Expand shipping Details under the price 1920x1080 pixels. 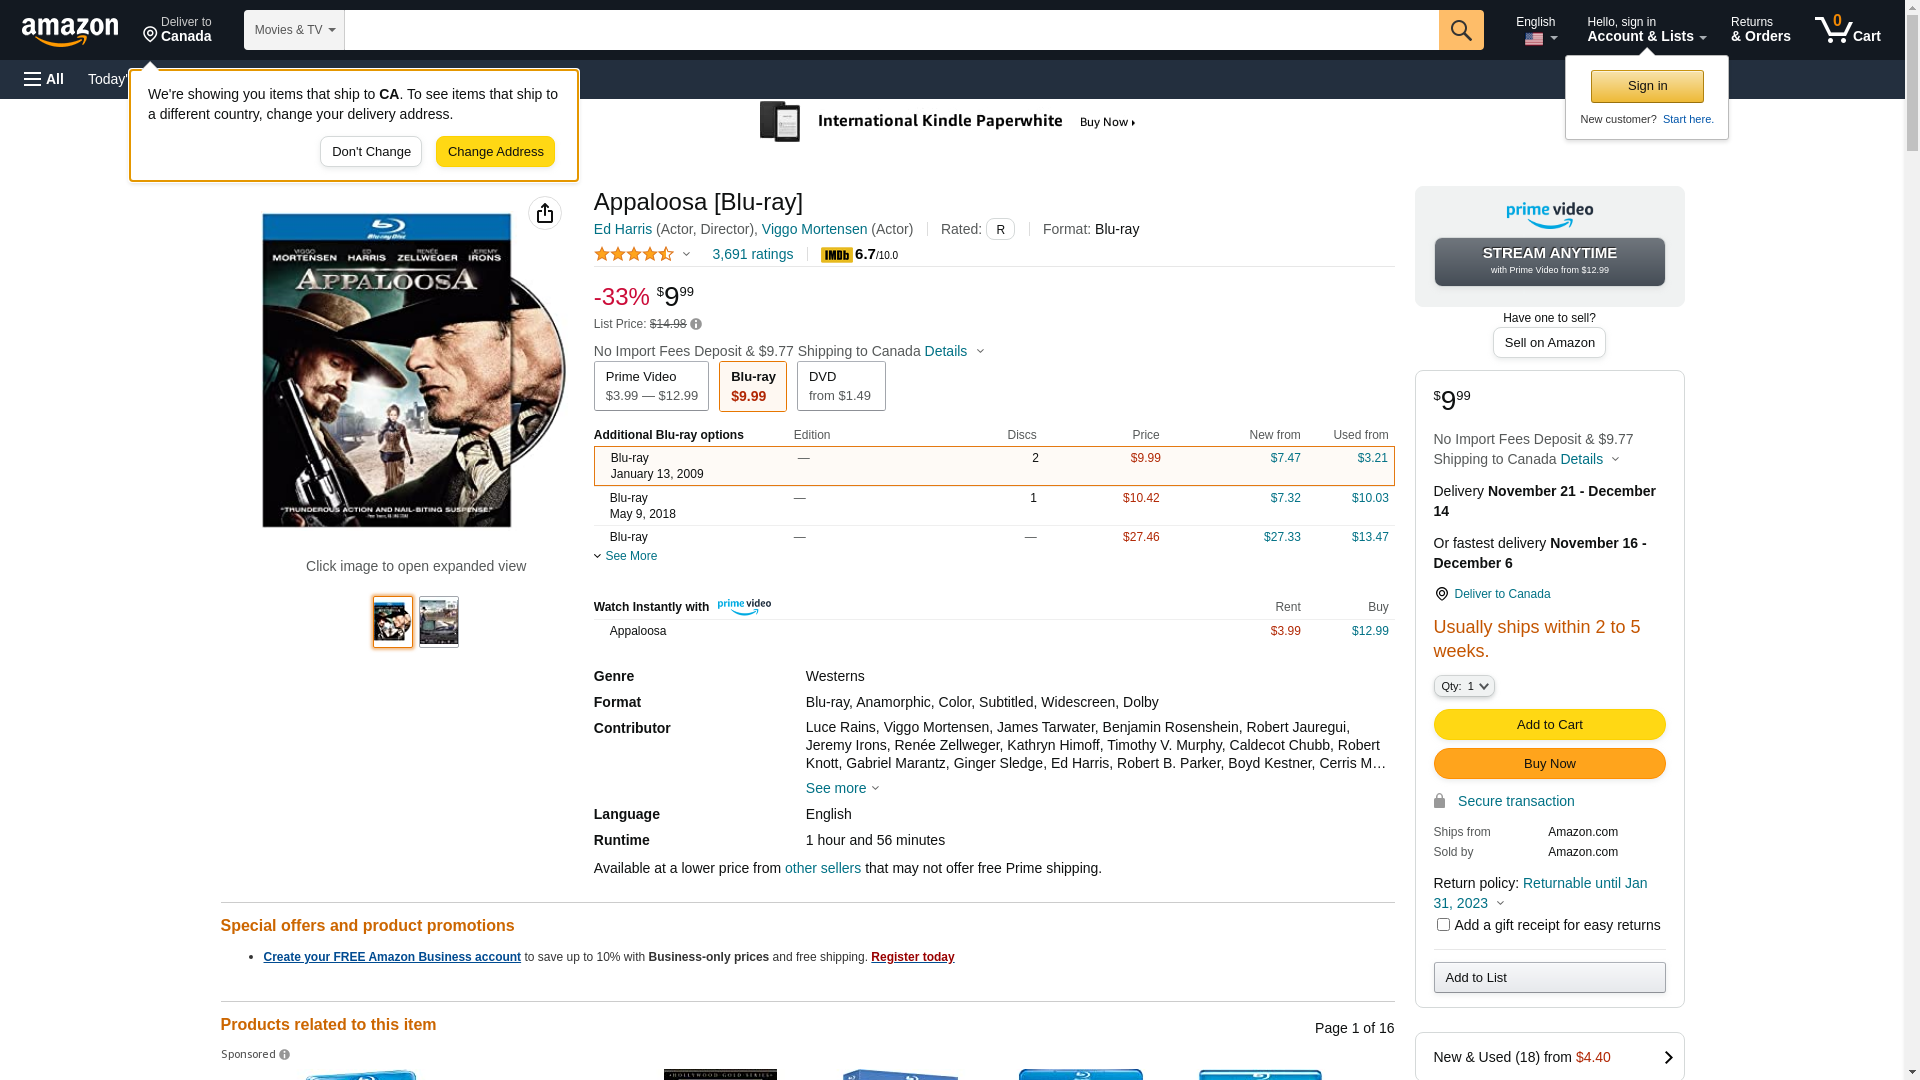[x=955, y=351]
